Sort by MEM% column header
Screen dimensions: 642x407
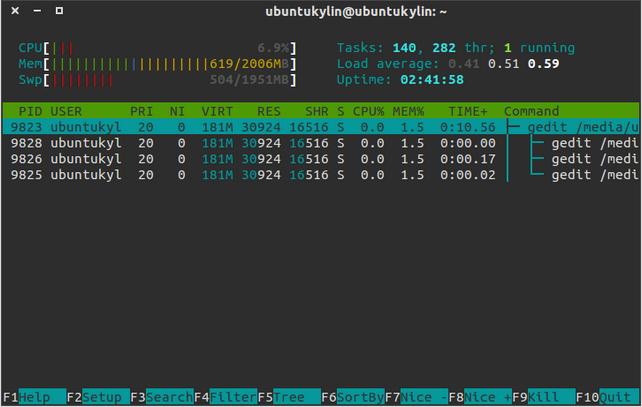(408, 111)
